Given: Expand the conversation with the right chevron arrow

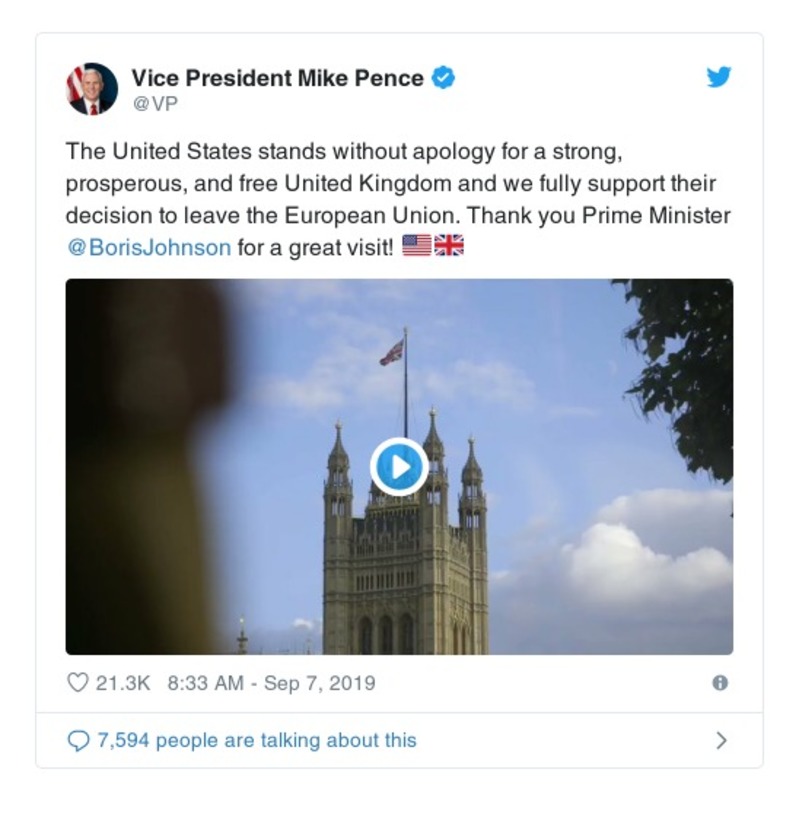Looking at the screenshot, I should (x=723, y=738).
